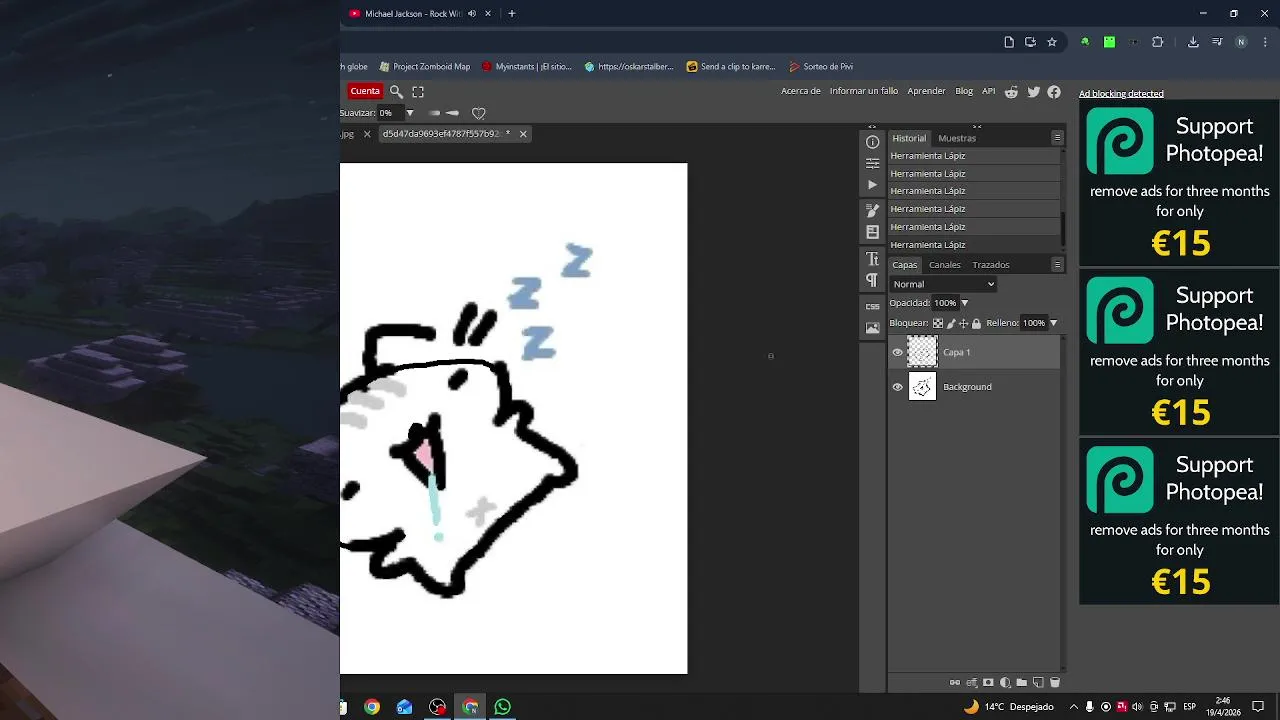Switch to the Muestras tab
The height and width of the screenshot is (720, 1280).
point(957,138)
